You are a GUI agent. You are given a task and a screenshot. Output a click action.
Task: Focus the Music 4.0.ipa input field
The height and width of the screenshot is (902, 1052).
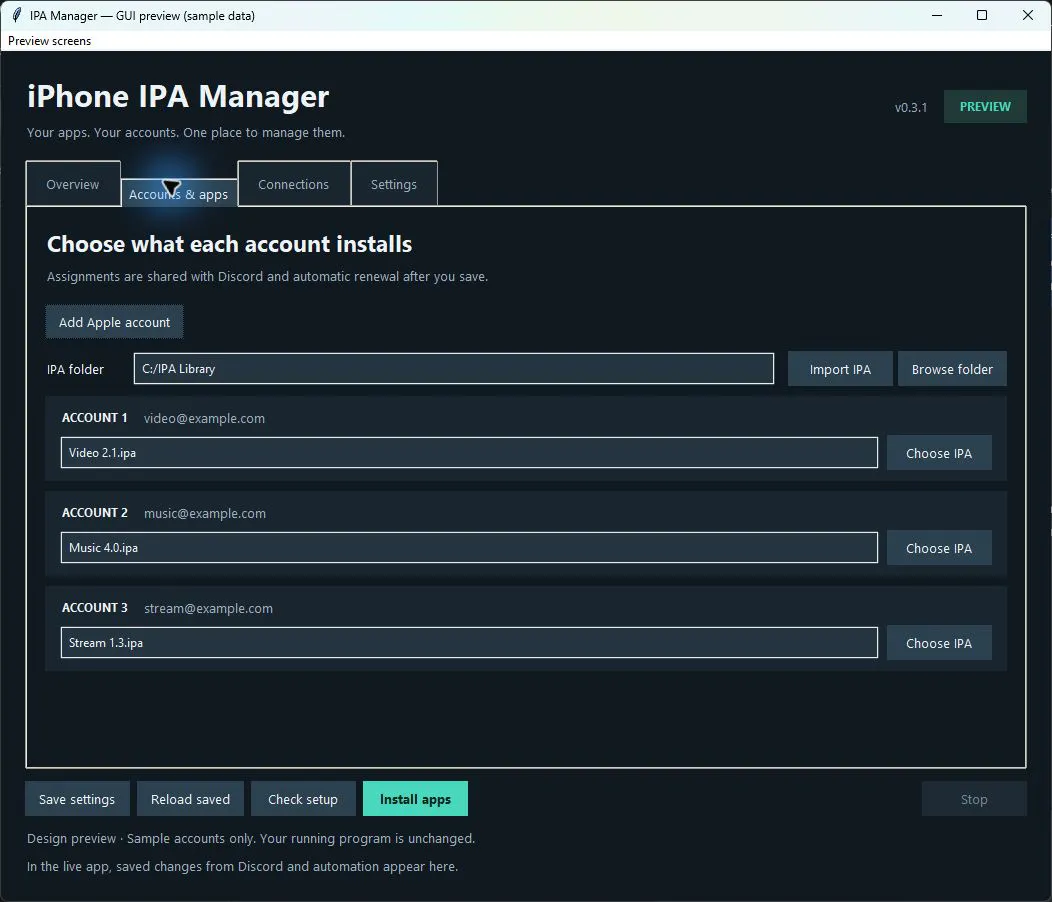(469, 548)
